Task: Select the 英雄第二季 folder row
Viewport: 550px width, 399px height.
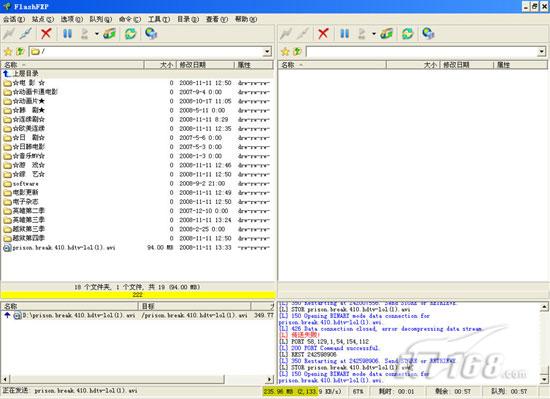Action: coord(137,211)
